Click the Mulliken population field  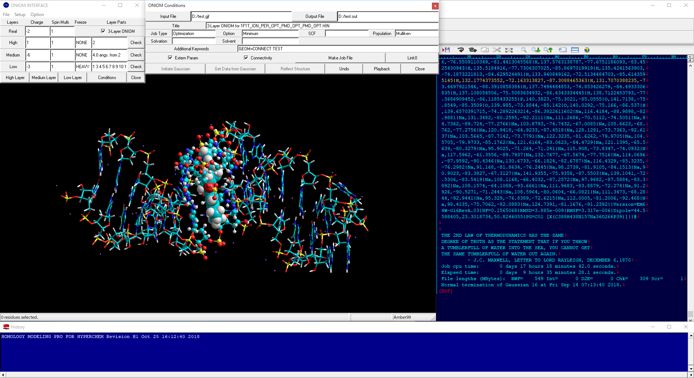click(416, 34)
